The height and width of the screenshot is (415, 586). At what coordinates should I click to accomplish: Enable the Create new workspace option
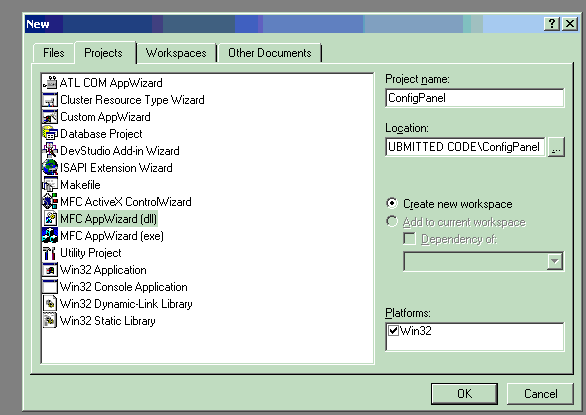click(x=392, y=203)
